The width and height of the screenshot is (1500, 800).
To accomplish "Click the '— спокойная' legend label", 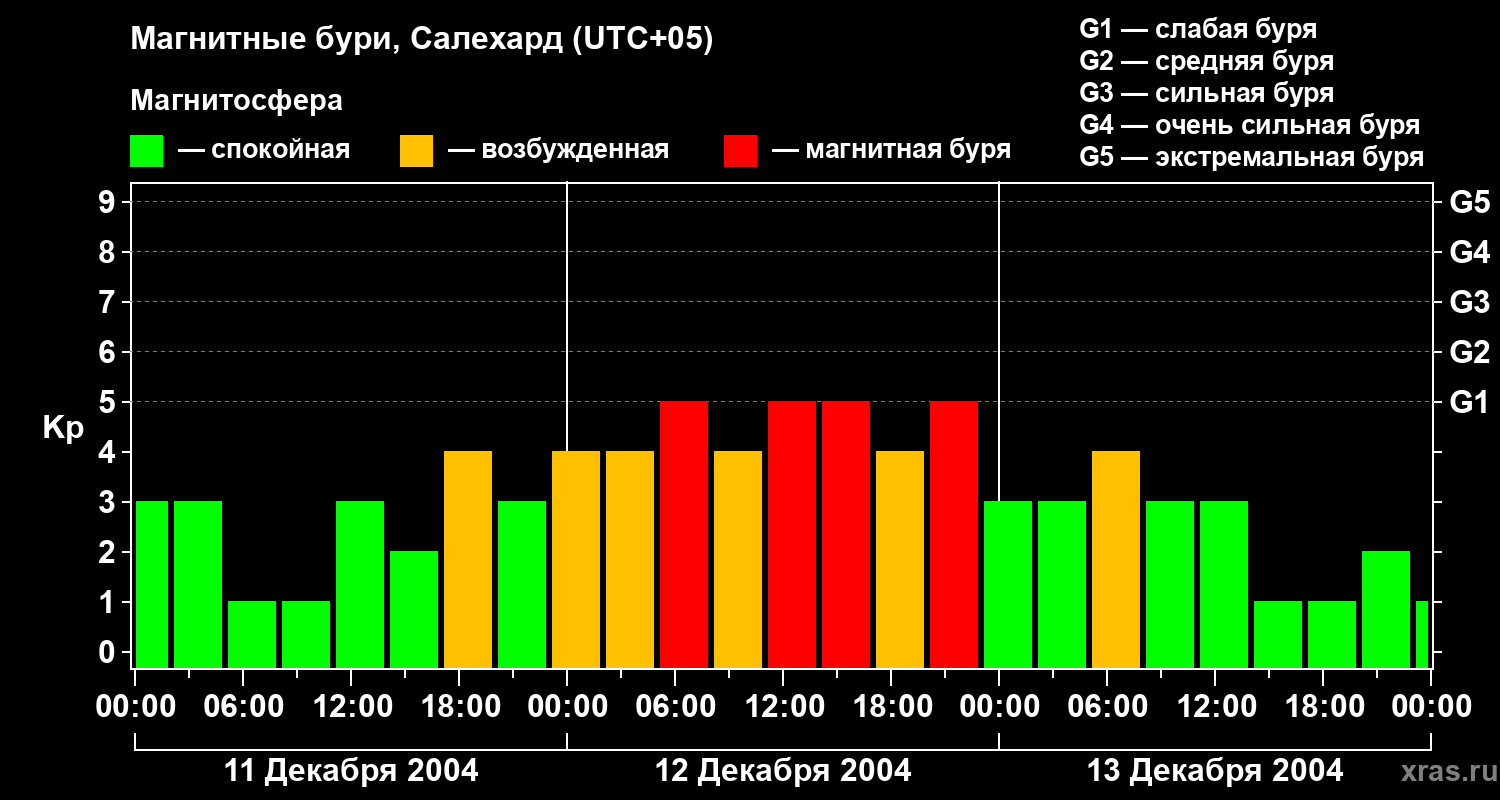I will pos(264,150).
